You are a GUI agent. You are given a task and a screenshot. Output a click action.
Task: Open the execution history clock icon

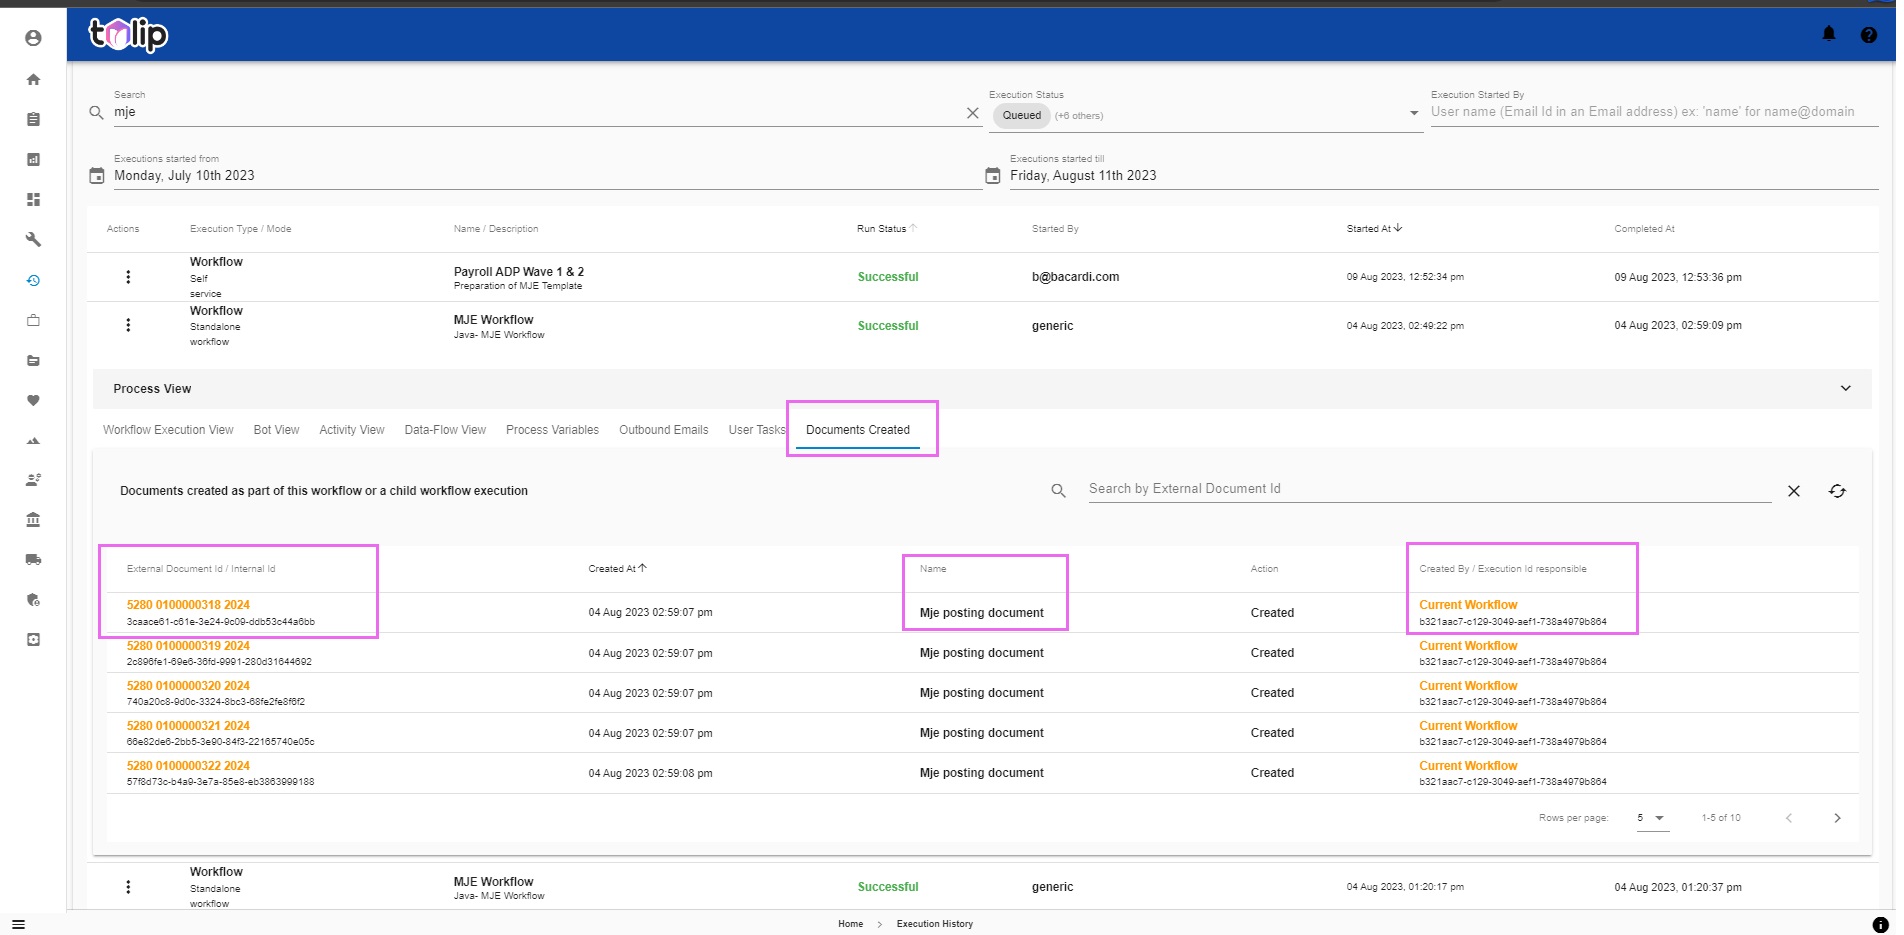[33, 280]
